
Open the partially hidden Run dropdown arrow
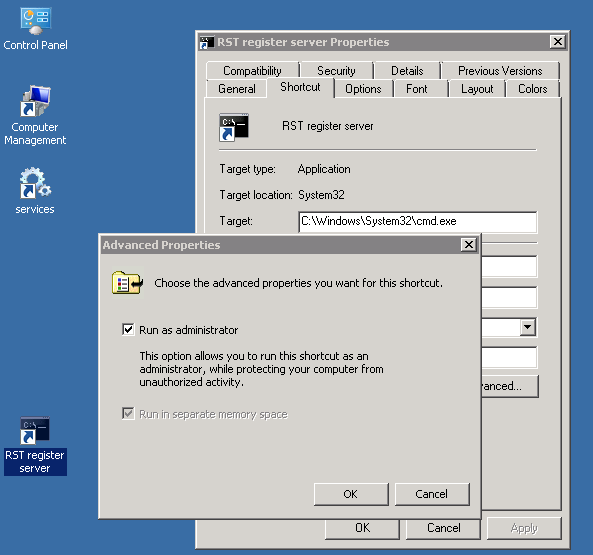click(x=527, y=327)
